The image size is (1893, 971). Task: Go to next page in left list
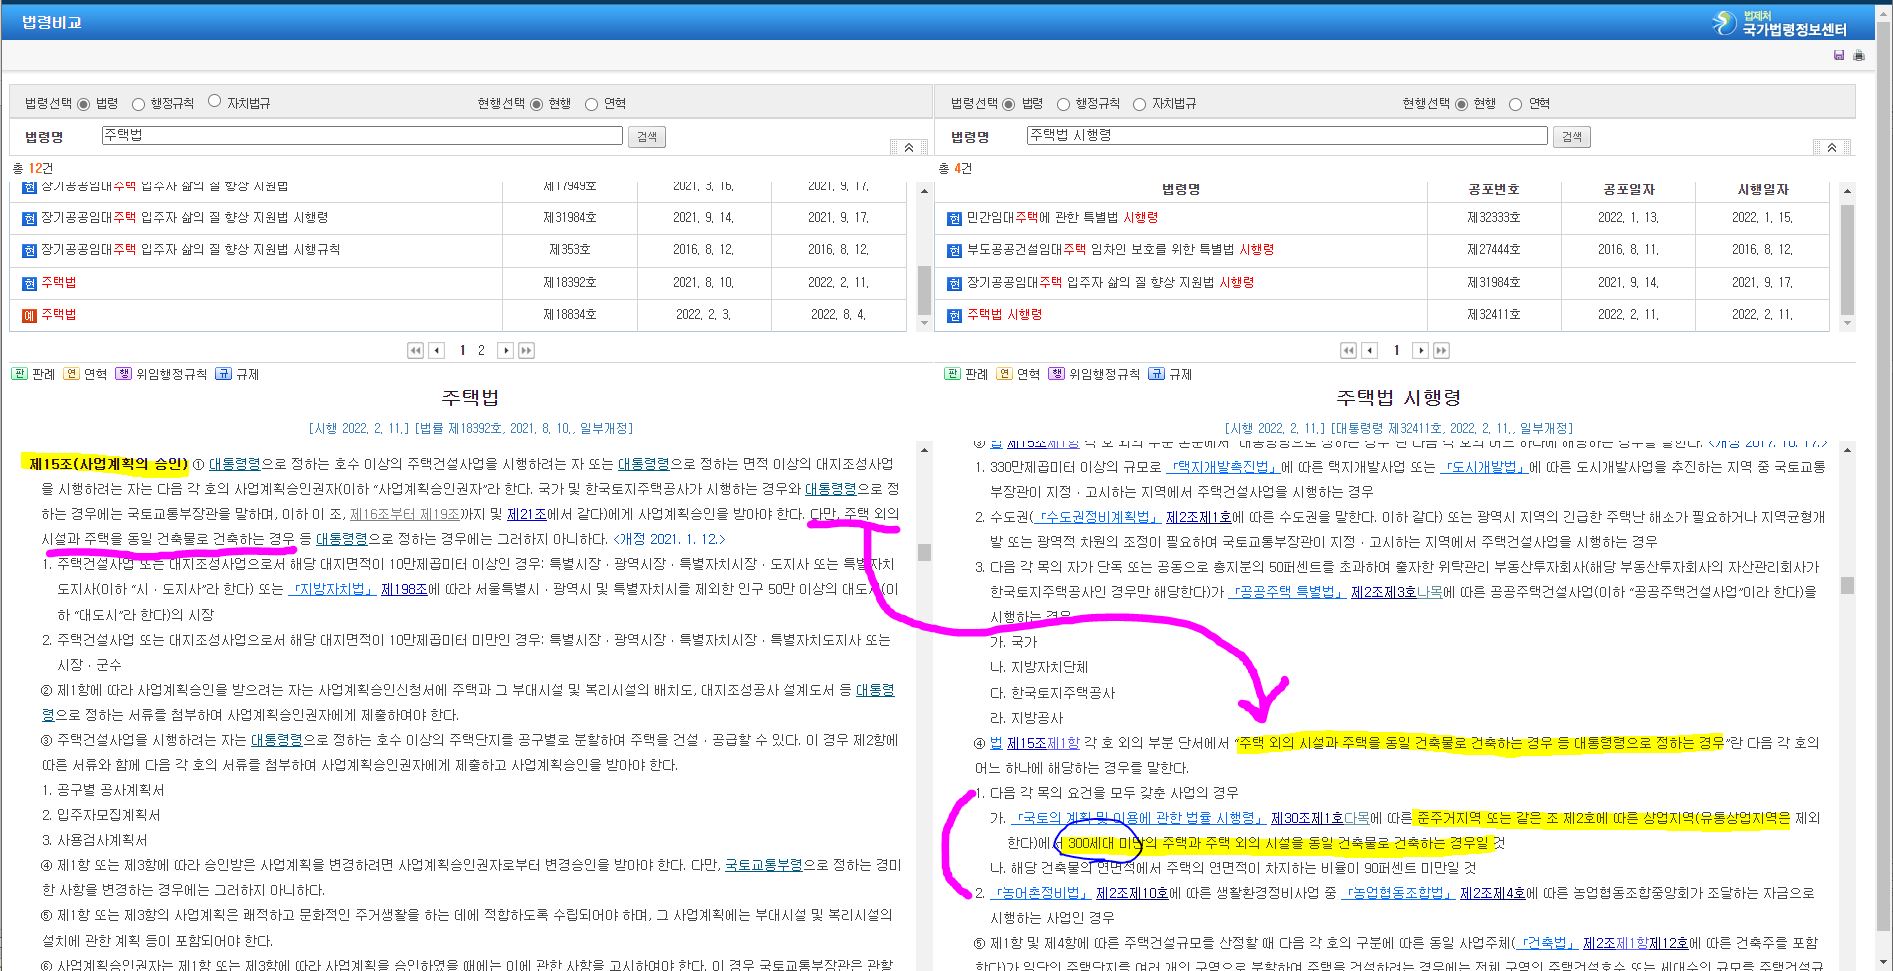click(x=505, y=350)
